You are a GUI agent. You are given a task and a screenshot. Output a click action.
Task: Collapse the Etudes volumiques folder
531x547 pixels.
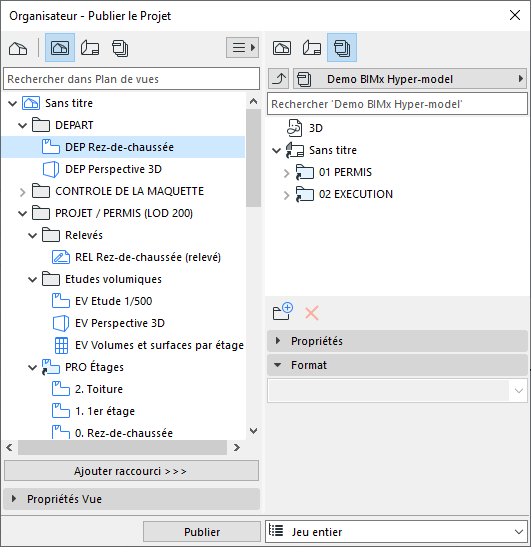tap(32, 279)
